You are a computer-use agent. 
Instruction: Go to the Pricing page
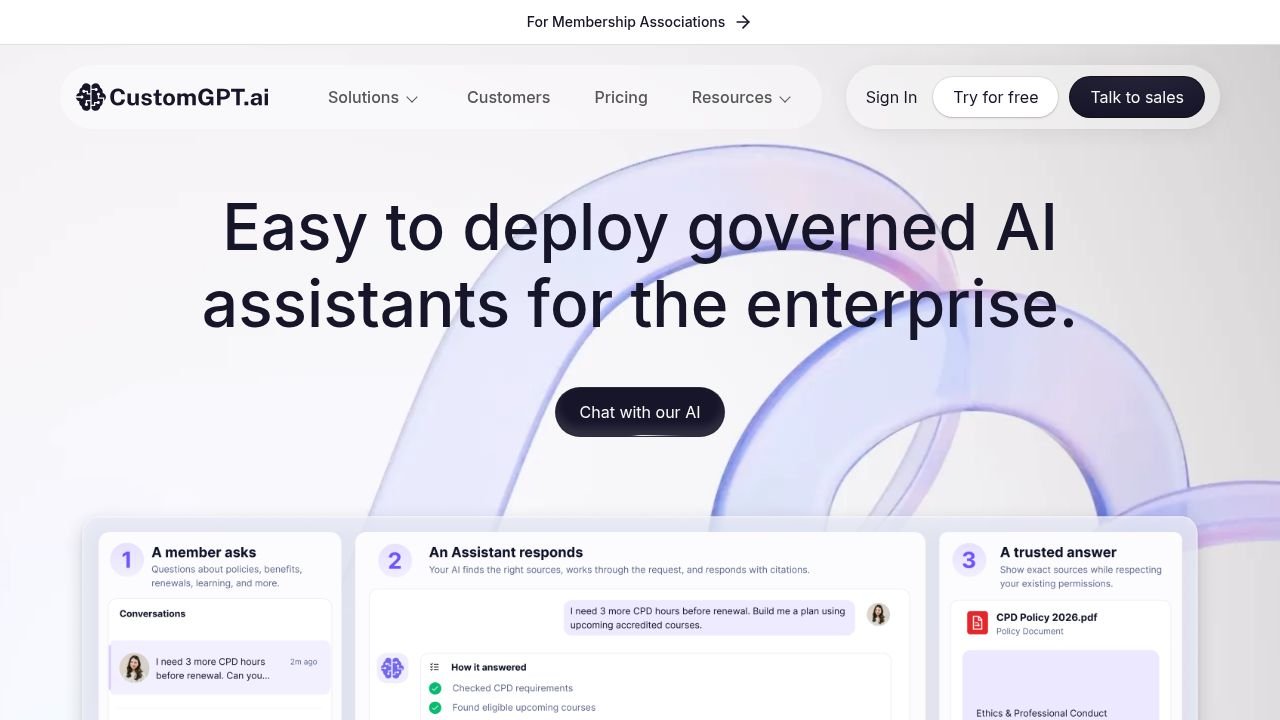(621, 97)
